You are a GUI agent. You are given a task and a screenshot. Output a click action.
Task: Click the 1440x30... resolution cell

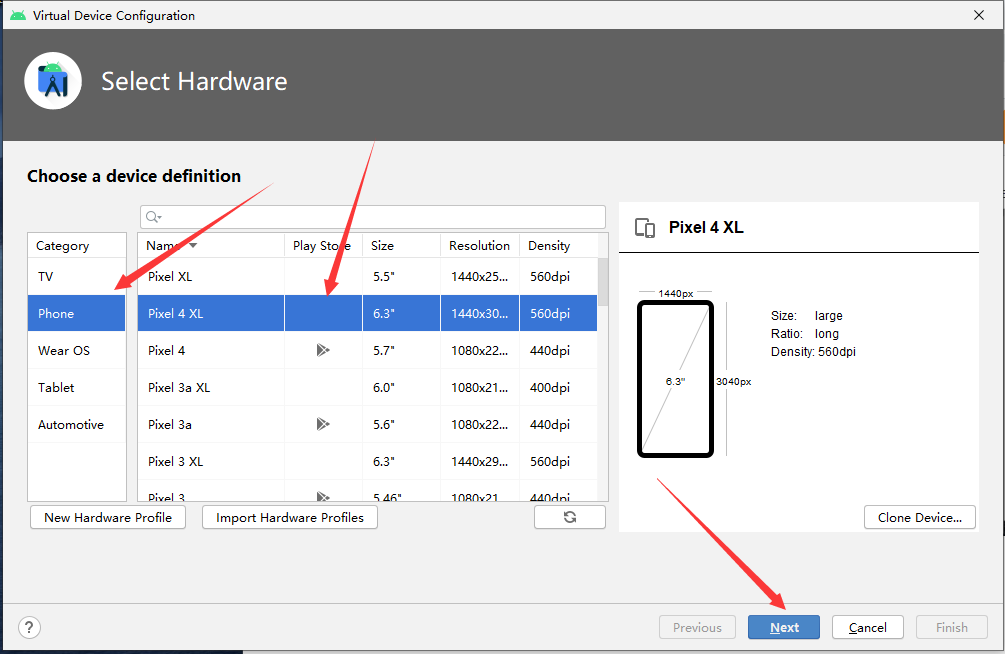[x=480, y=314]
